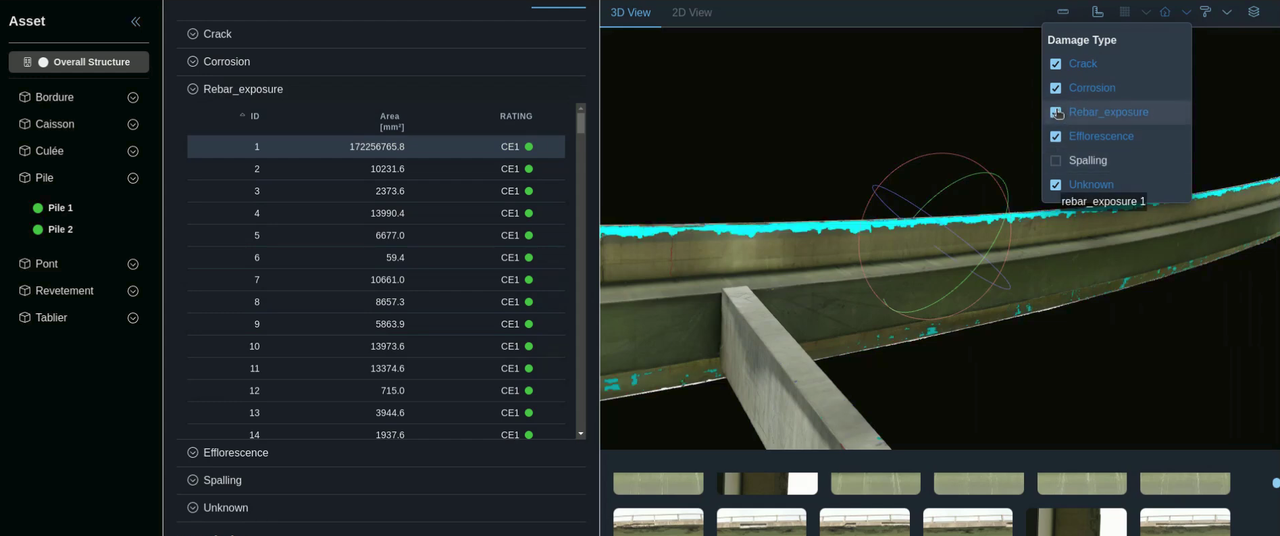This screenshot has height=536, width=1280.
Task: Click green status dot beside Pile 1
Action: pos(38,208)
